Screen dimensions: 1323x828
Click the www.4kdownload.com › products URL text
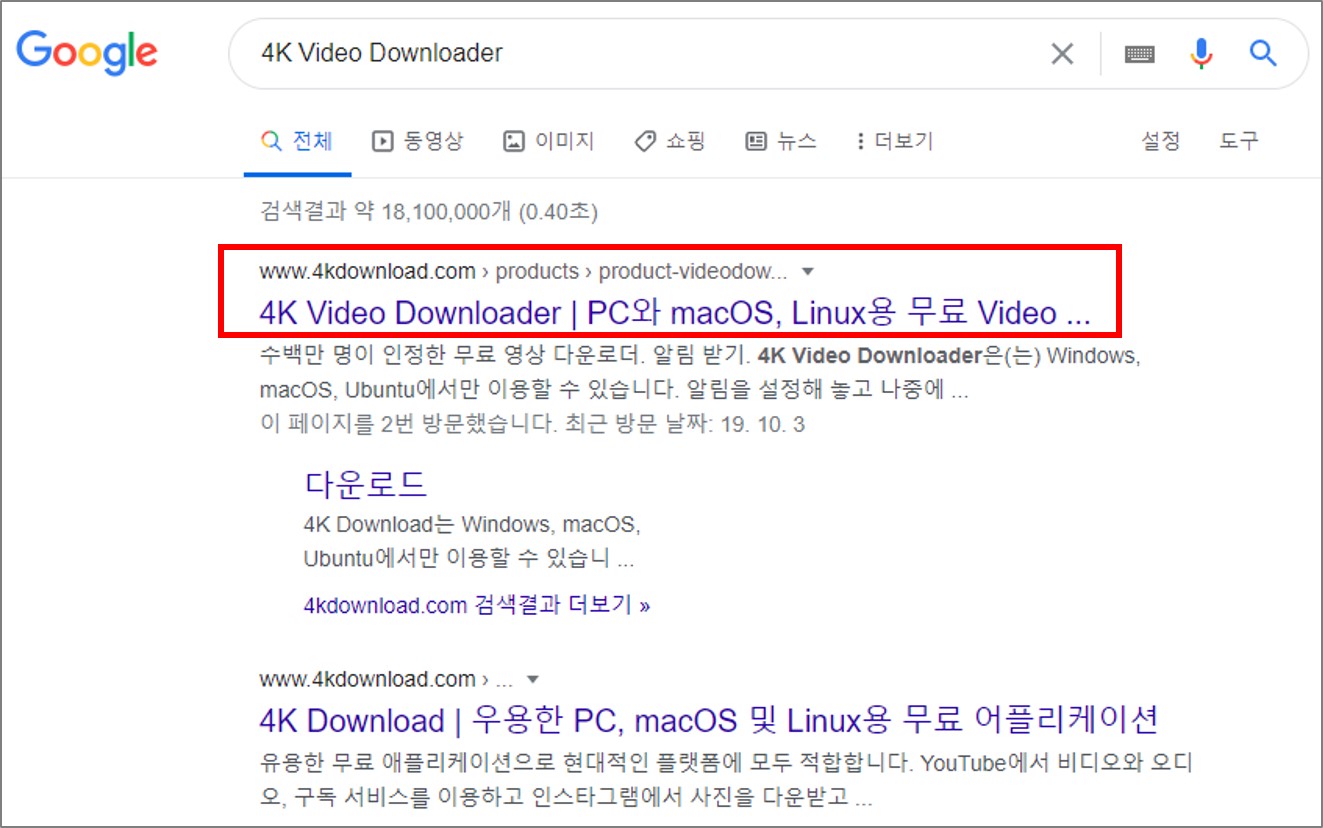pyautogui.click(x=419, y=271)
